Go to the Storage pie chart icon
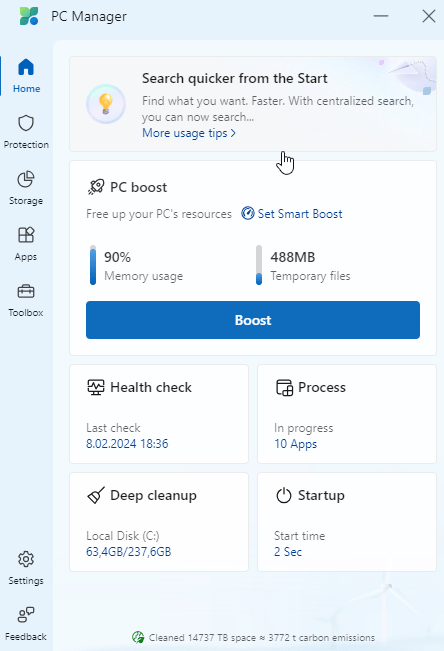The width and height of the screenshot is (444, 651). click(x=26, y=179)
